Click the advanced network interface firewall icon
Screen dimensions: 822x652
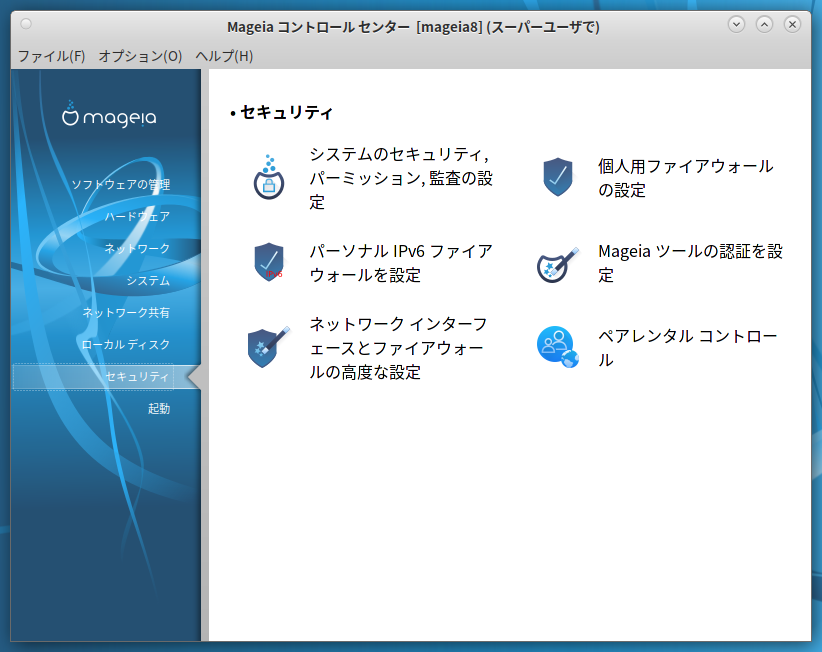pos(269,347)
